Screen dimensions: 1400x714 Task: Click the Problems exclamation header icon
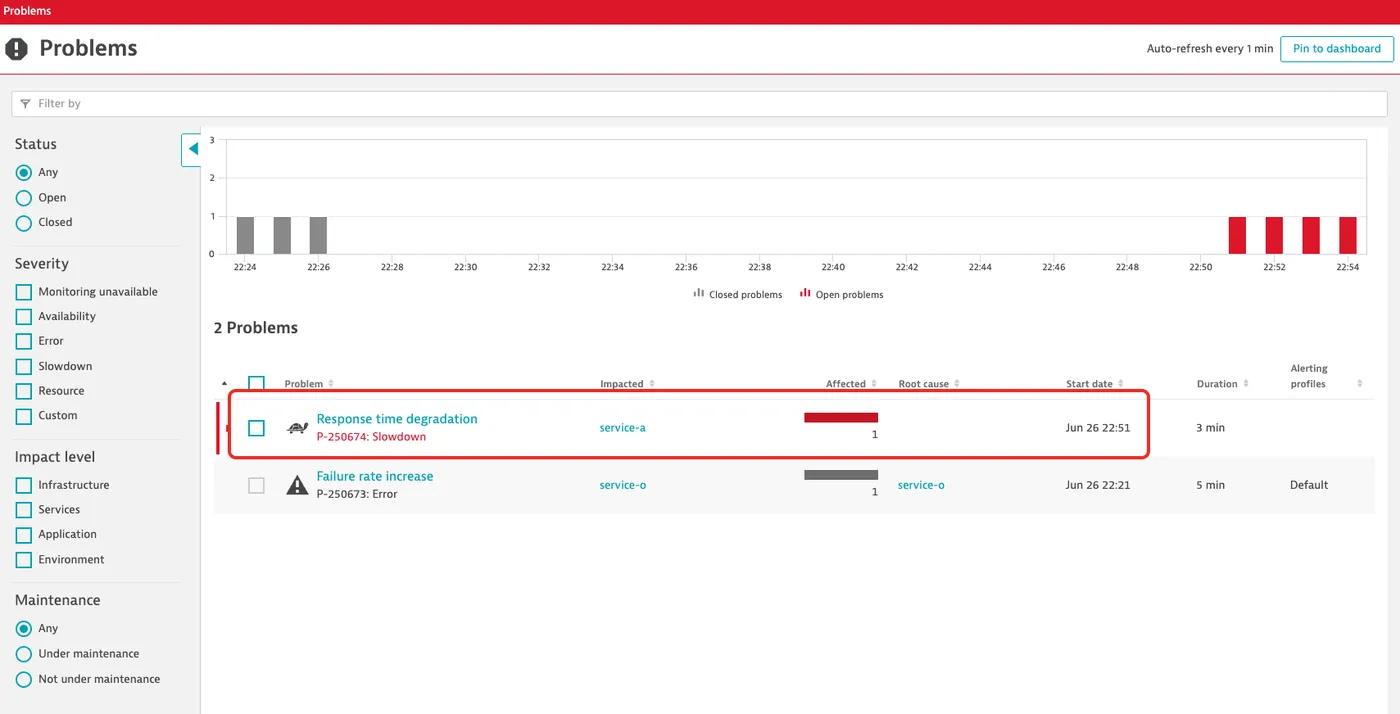17,48
